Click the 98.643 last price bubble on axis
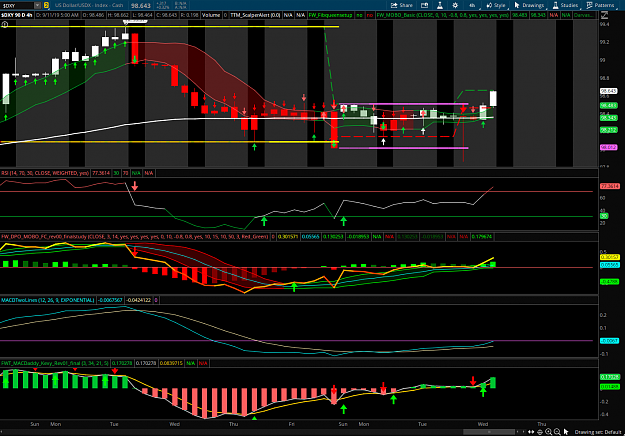625x436 pixels. tap(609, 91)
